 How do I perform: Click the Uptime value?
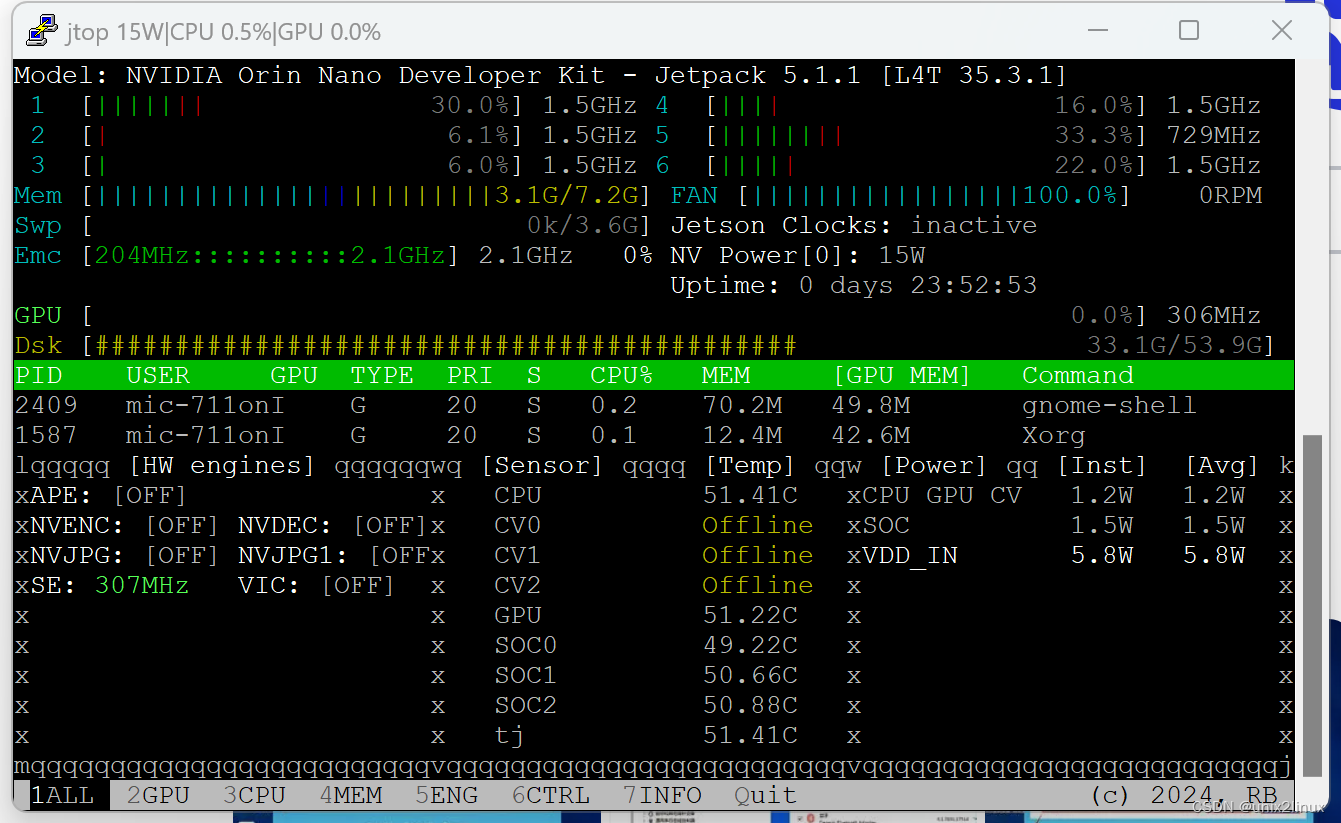[x=918, y=285]
